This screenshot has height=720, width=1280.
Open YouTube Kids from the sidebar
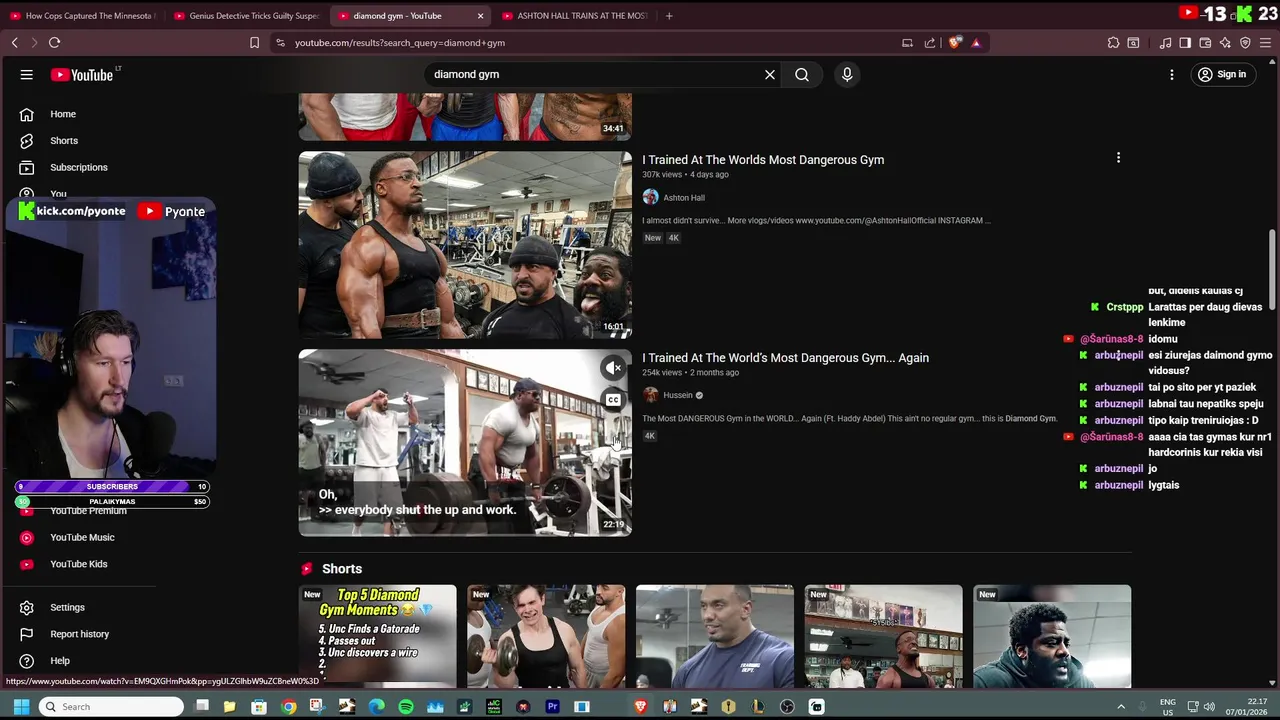tap(78, 564)
